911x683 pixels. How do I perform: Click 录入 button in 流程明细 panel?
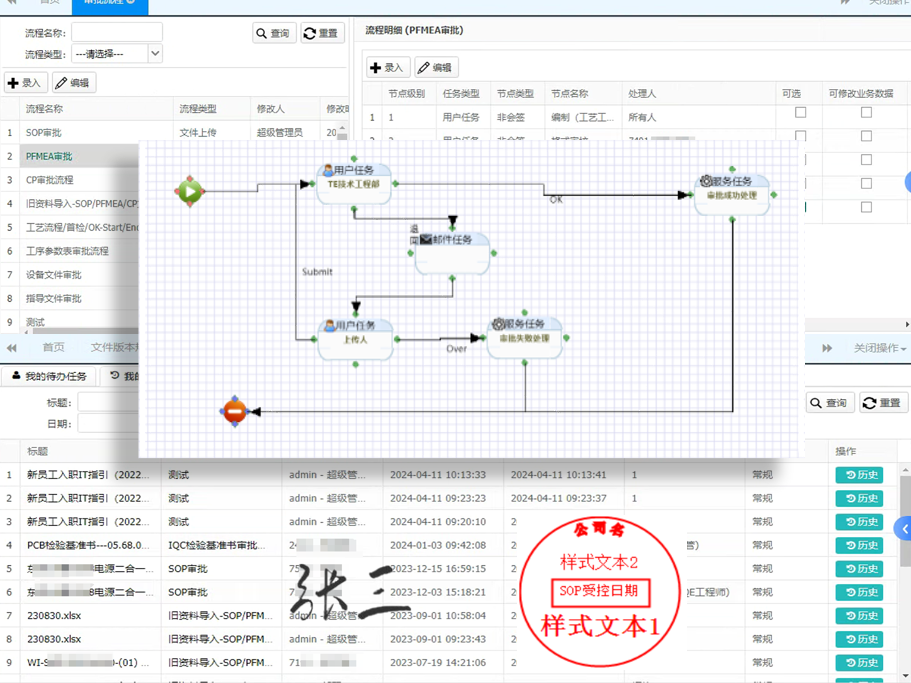coord(388,67)
